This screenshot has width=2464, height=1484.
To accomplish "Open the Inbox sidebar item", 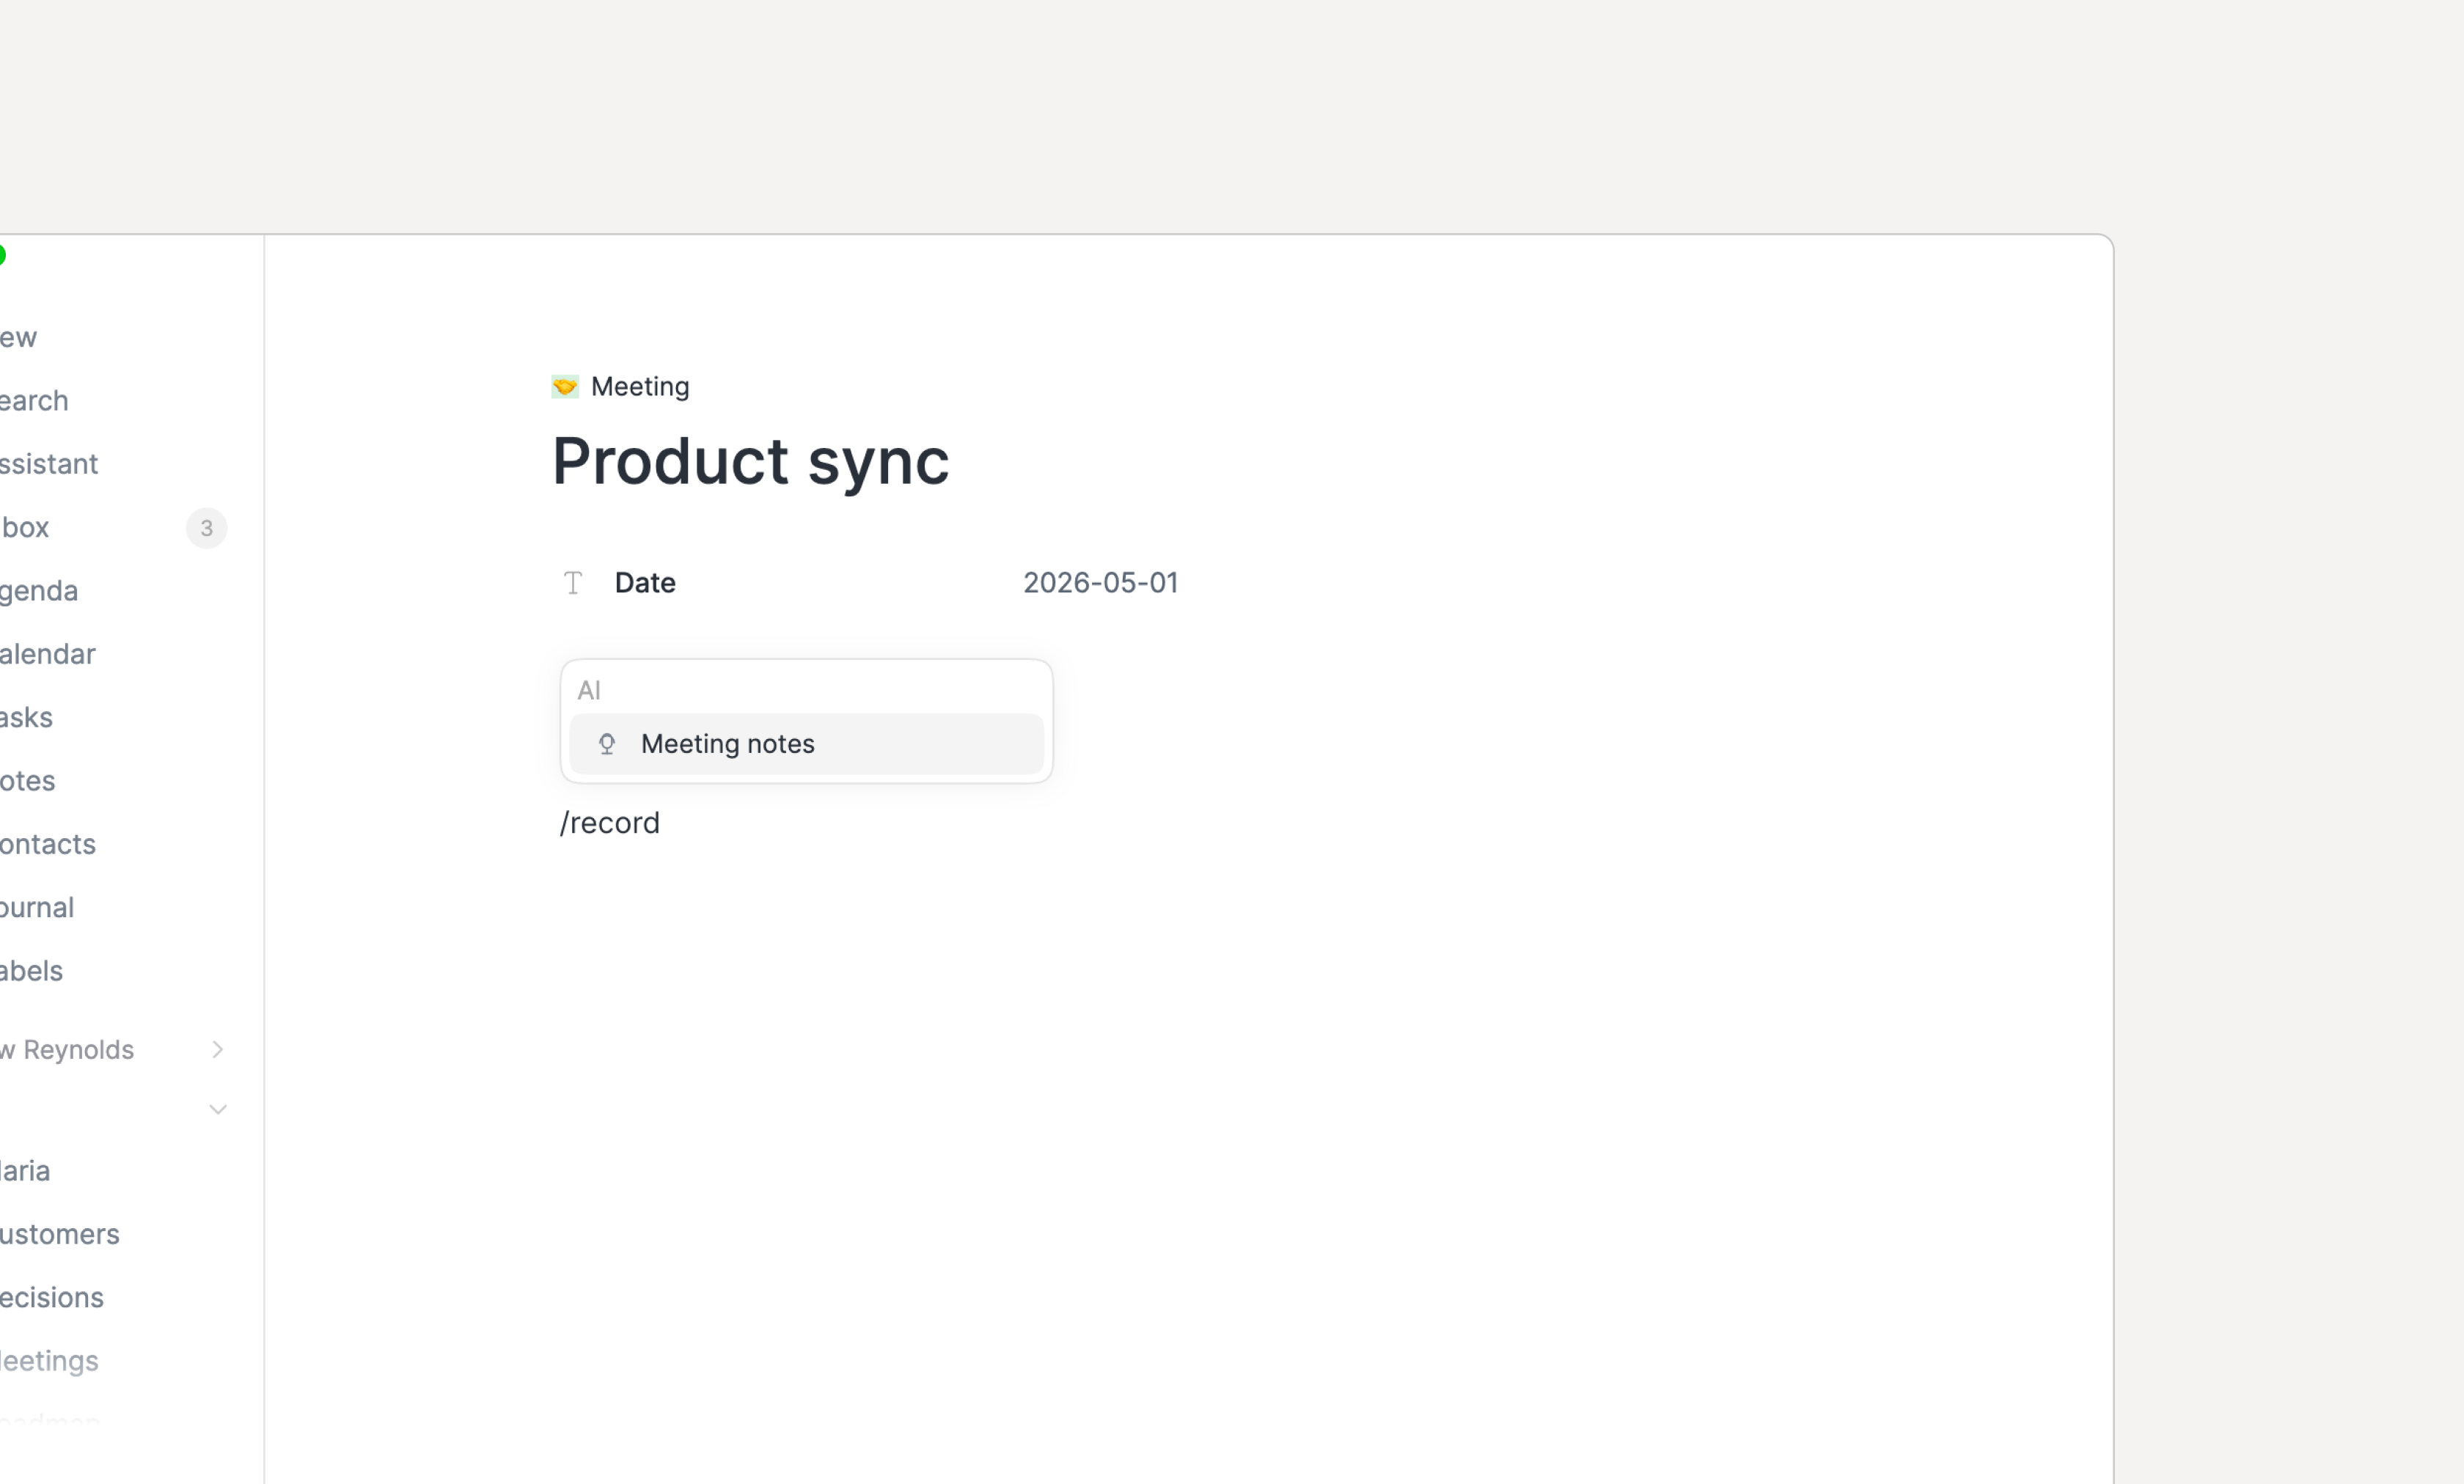I will pos(25,528).
